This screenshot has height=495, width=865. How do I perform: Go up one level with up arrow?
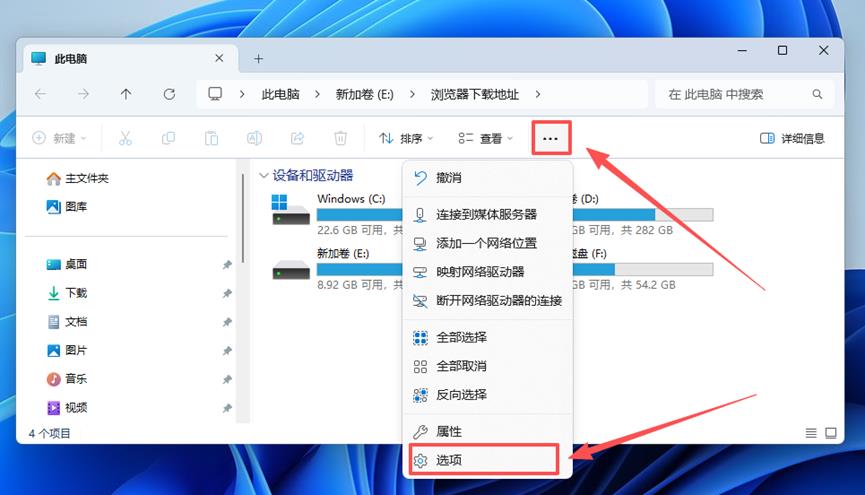point(126,94)
